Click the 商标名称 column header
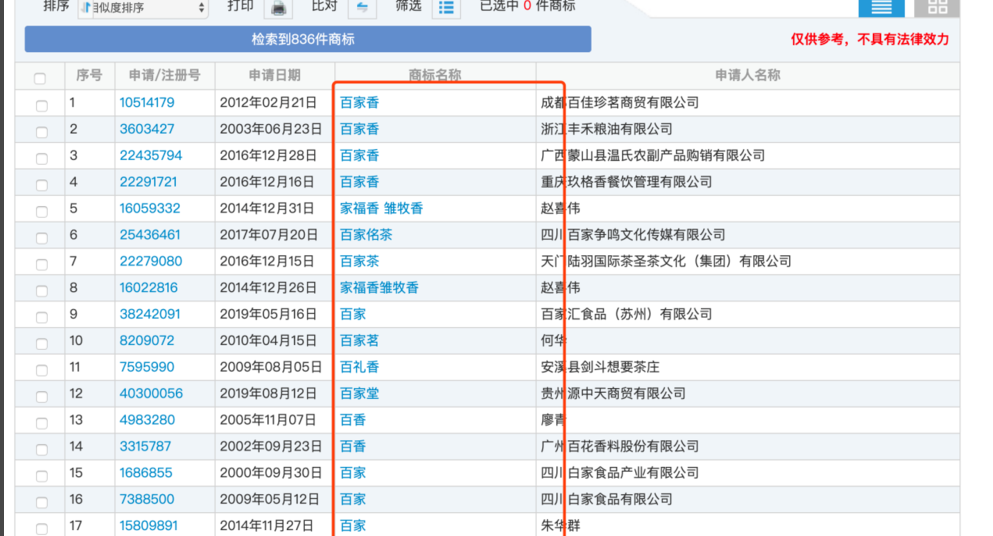The width and height of the screenshot is (993, 536). click(x=435, y=76)
